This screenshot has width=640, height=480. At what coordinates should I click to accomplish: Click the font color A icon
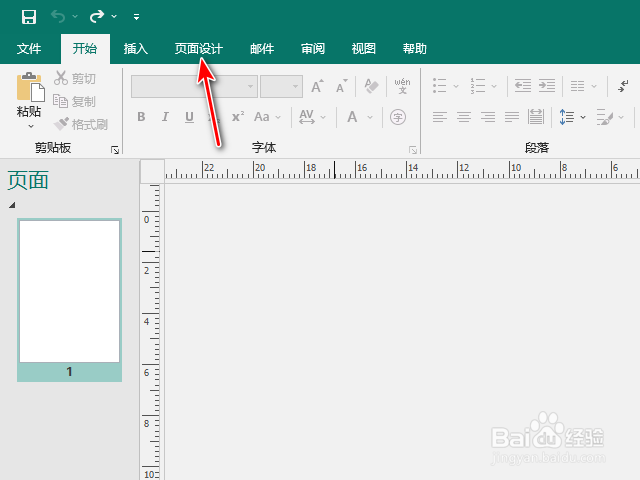tap(352, 117)
